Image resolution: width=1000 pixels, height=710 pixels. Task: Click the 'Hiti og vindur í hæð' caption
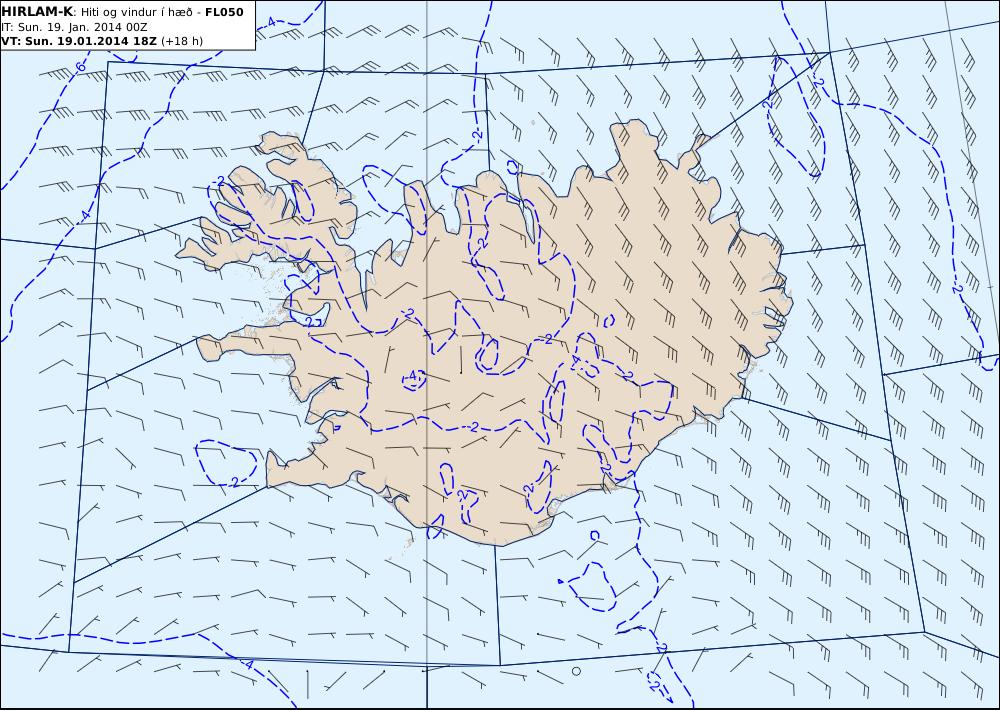point(136,12)
